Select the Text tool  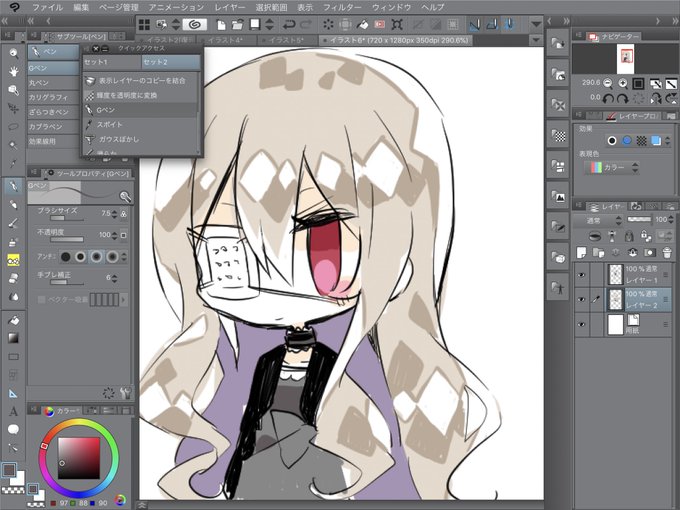[x=13, y=411]
